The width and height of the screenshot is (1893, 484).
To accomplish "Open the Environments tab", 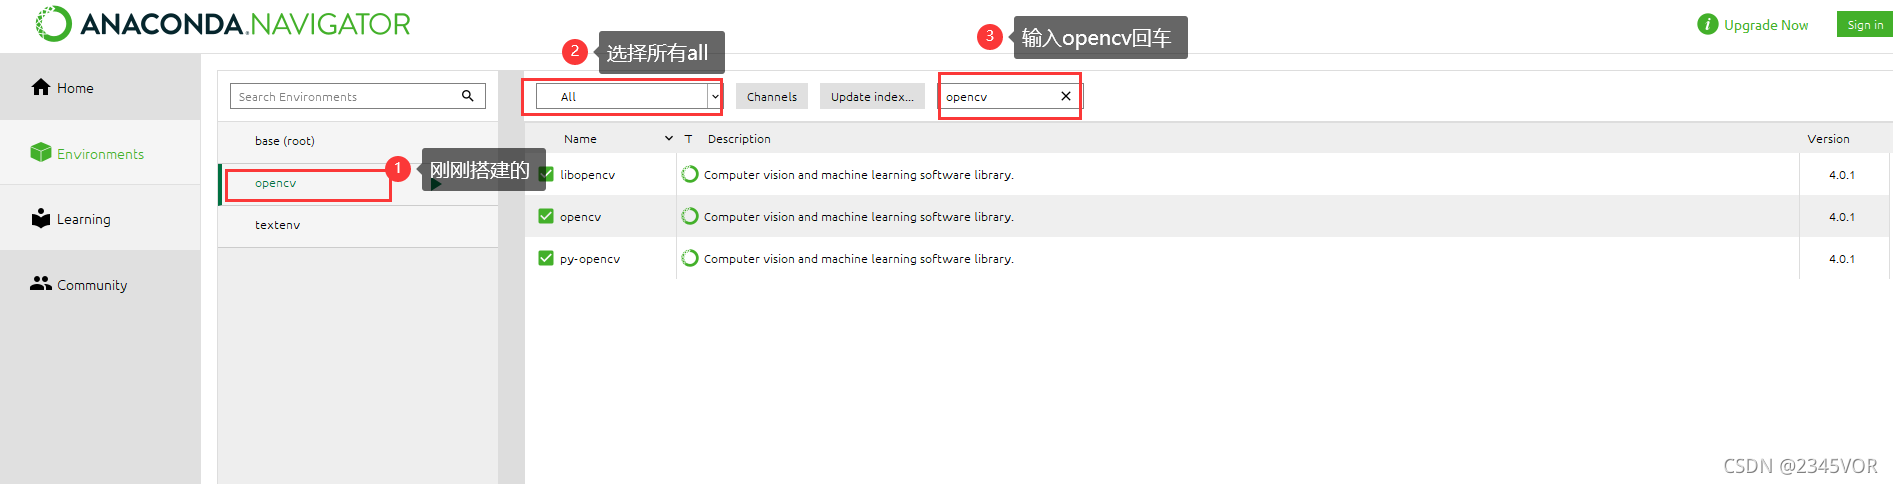I will (x=100, y=153).
